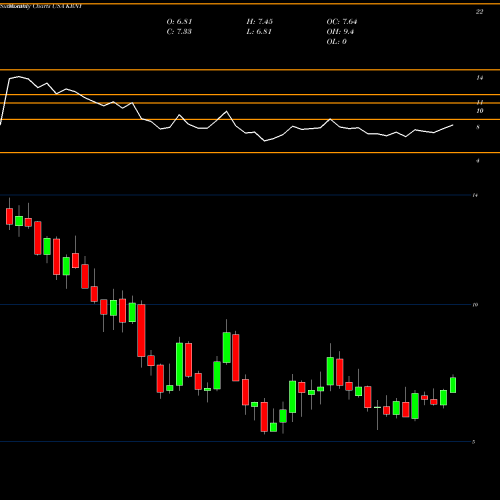The image size is (500, 500).
Task: Click the '11' label on line chart axis
Action: click(x=480, y=102)
